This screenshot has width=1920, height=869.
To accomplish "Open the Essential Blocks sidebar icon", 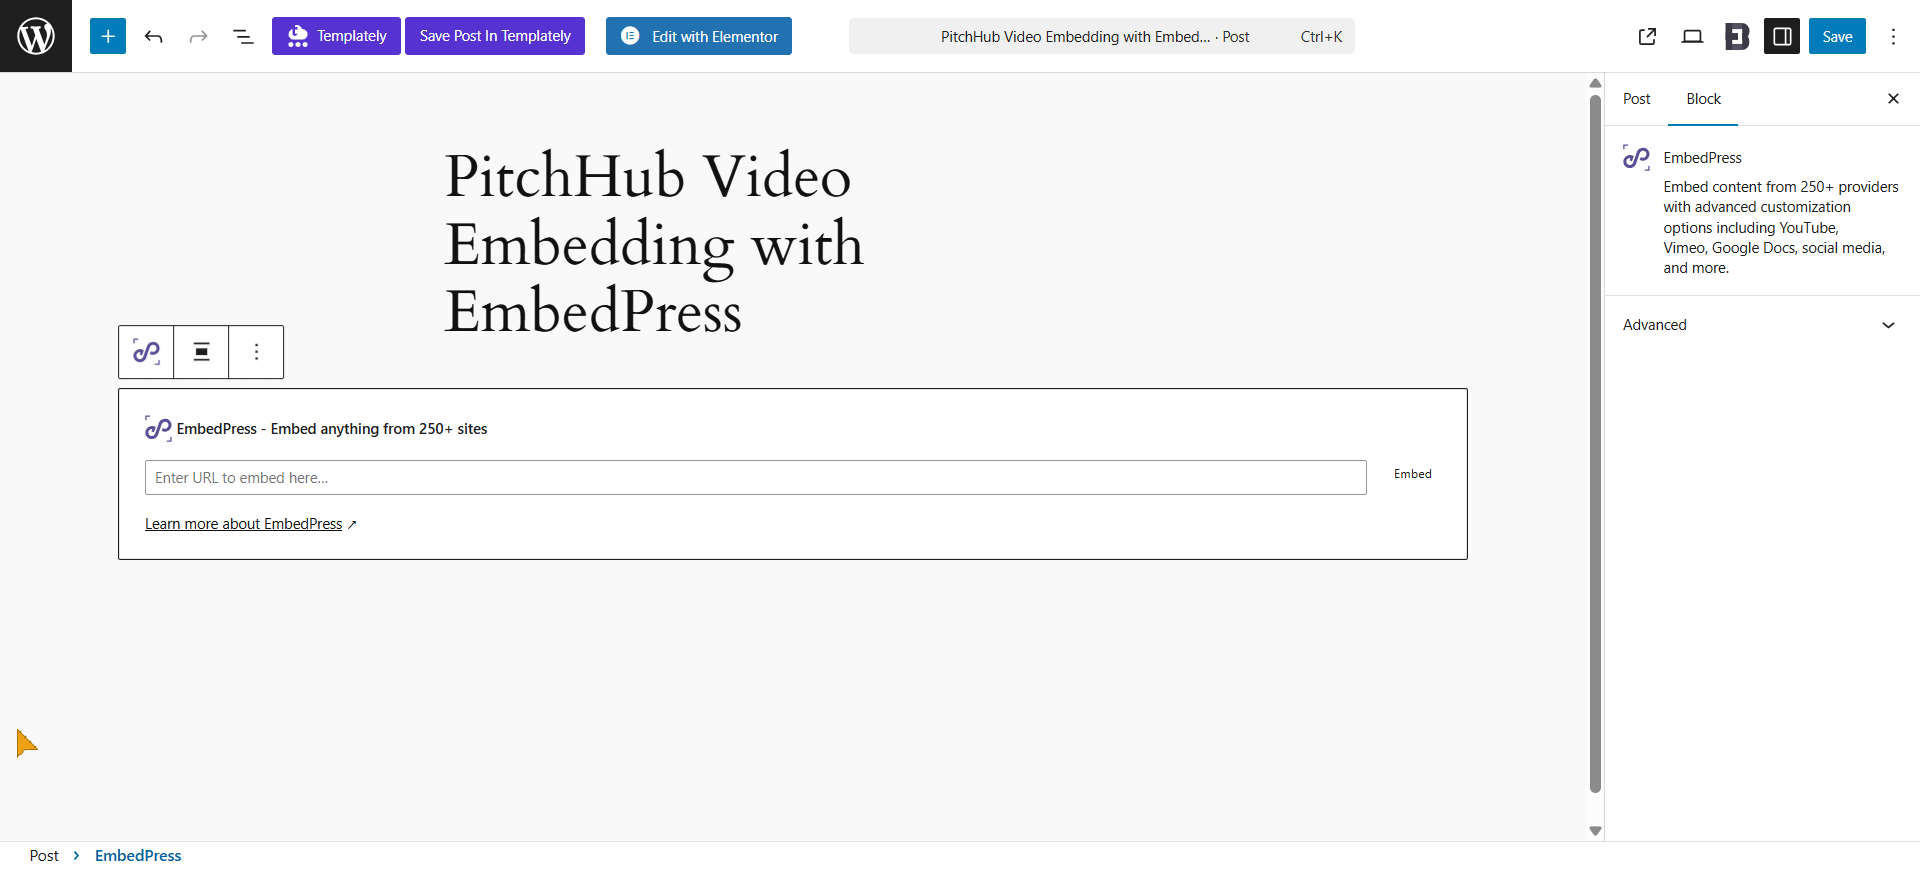I will point(1737,36).
